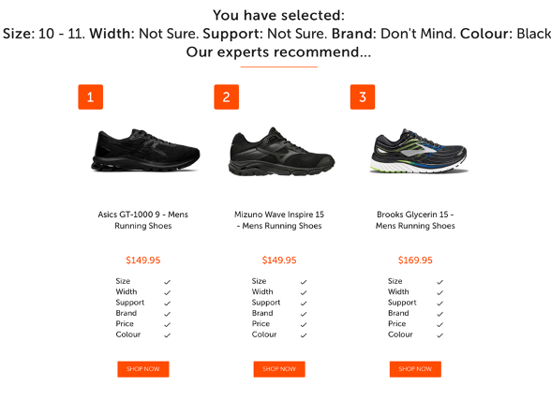Click Shop Now for Brooks Glycerin 15
Viewport: 551px width, 401px height.
415,369
